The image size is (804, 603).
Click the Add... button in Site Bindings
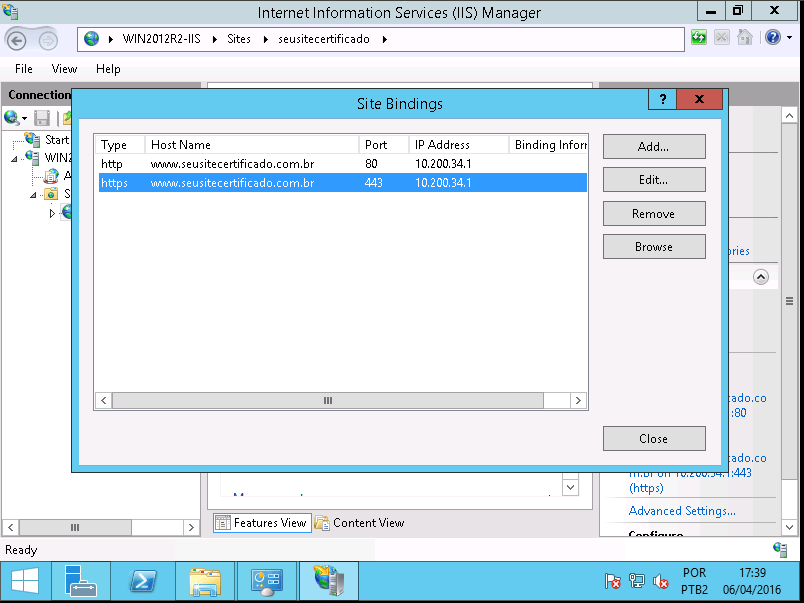tap(654, 147)
